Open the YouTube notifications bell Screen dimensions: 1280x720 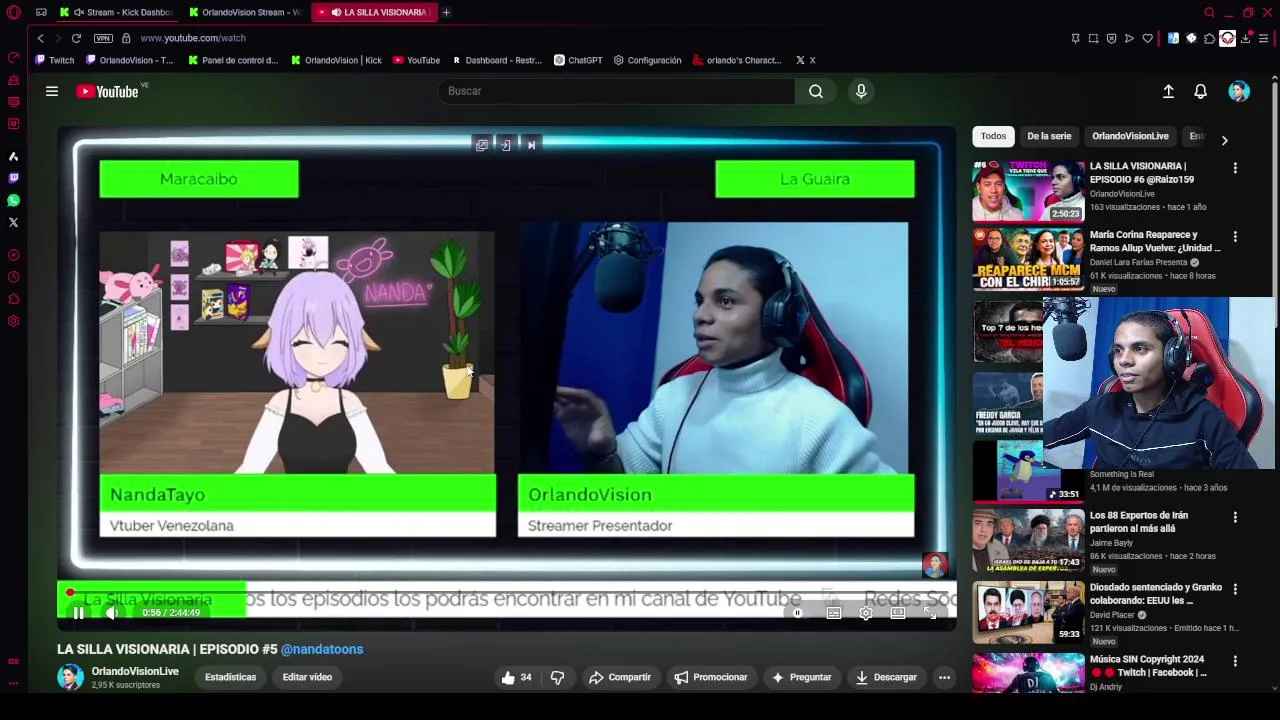pos(1200,91)
